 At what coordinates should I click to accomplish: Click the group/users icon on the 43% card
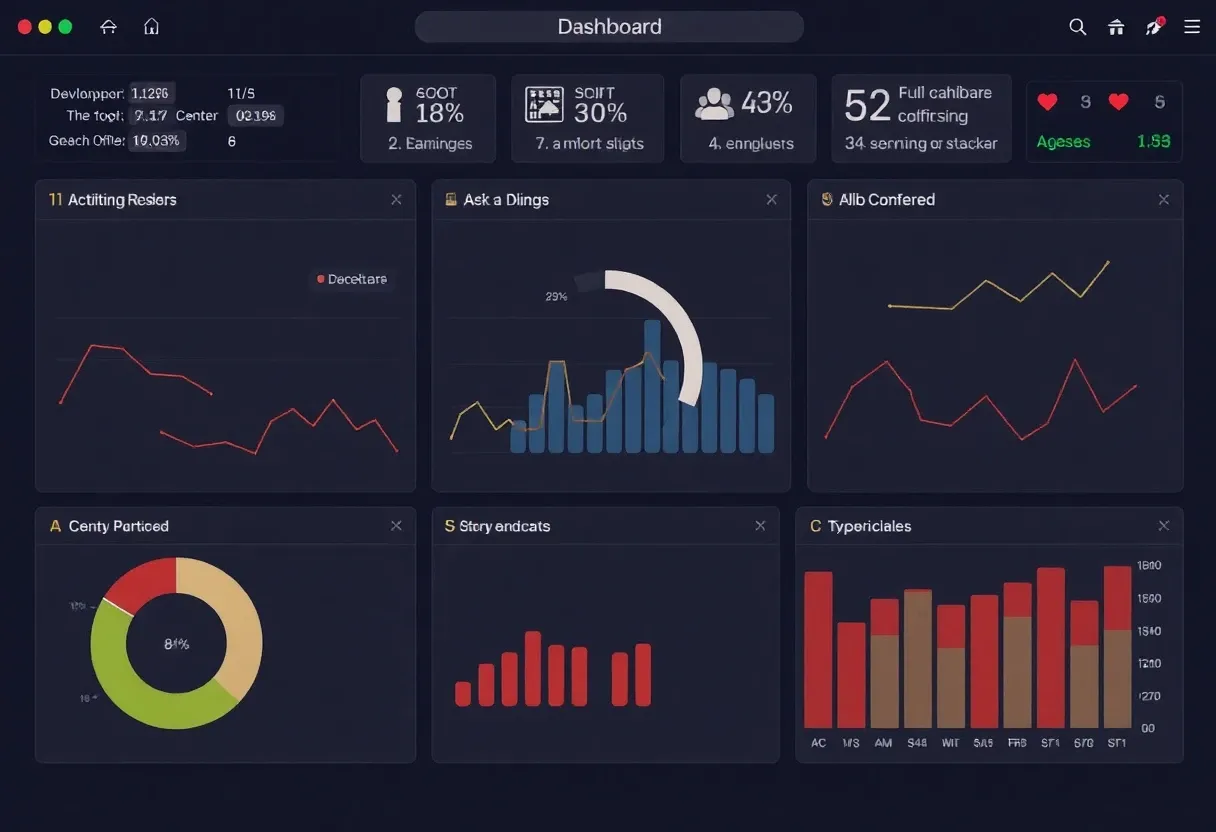click(x=713, y=101)
